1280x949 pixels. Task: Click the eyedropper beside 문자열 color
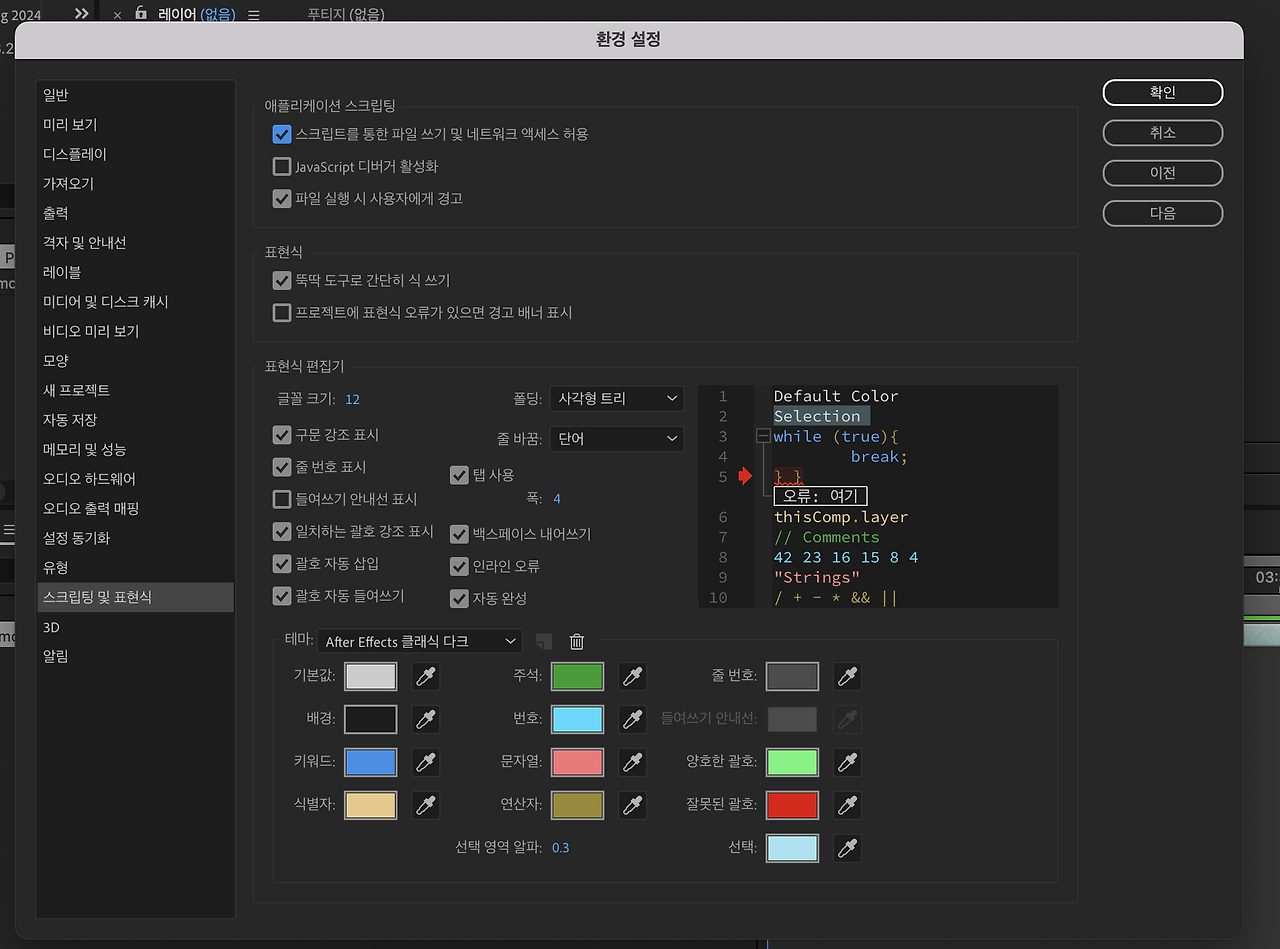click(x=631, y=762)
